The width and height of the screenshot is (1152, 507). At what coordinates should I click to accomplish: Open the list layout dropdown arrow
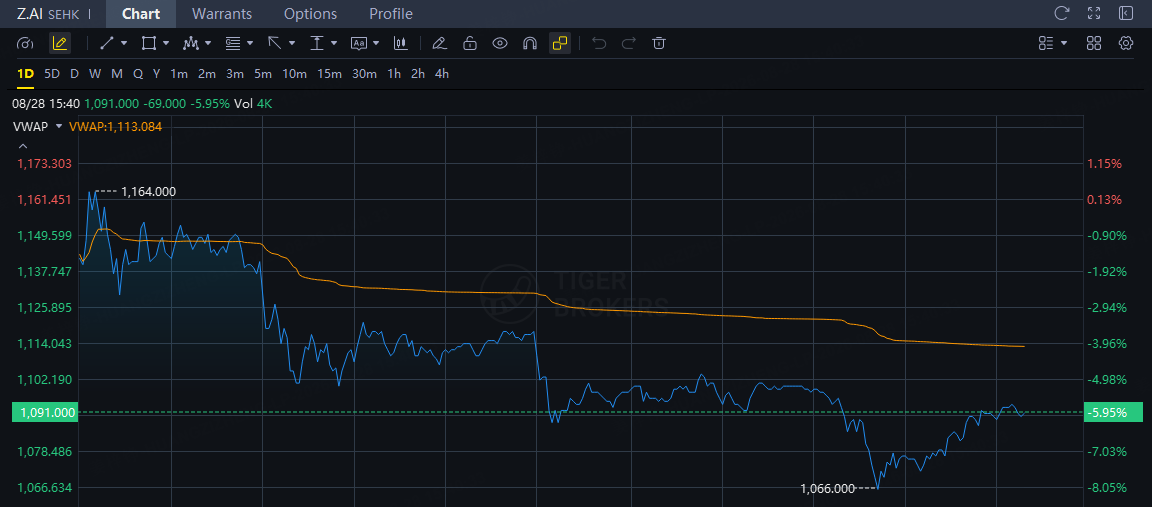coord(1064,43)
